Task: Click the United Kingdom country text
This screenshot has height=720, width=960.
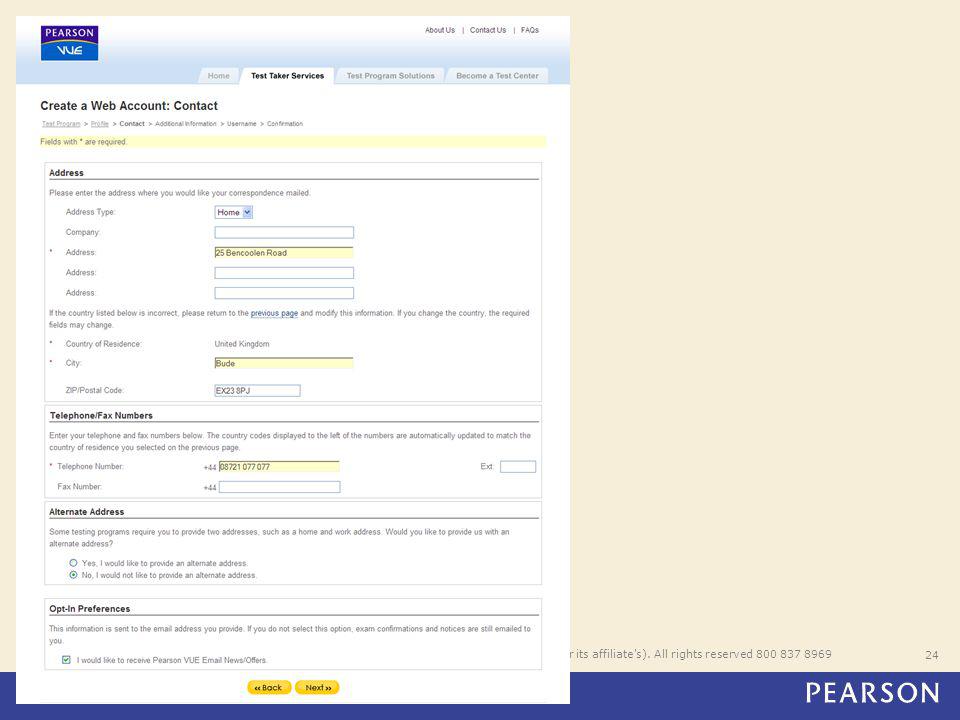Action: pos(242,344)
